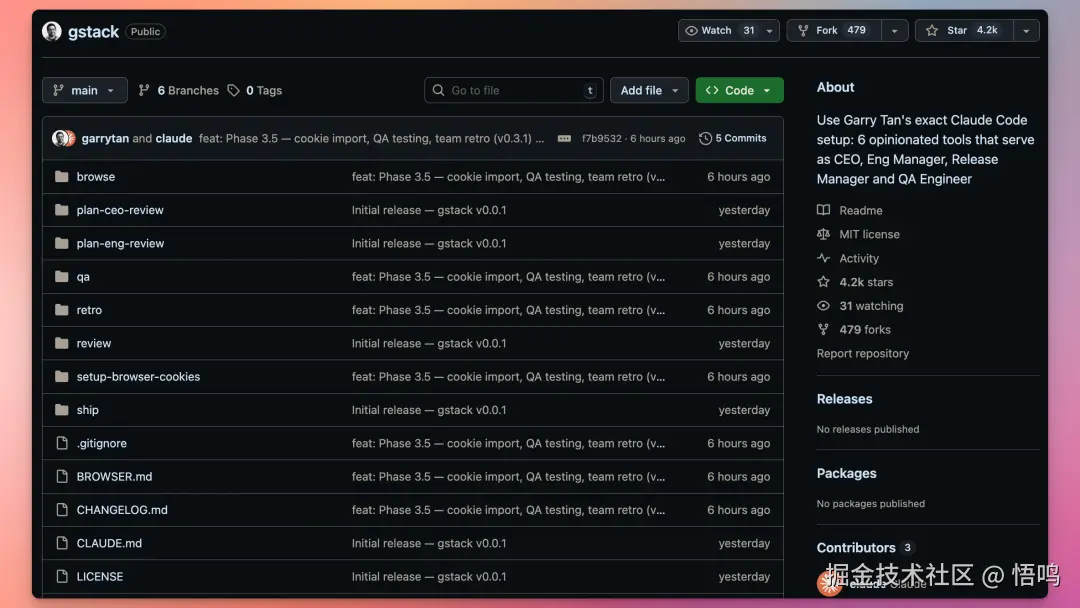Open the CHANGELOG.md file name
Screen dimensions: 1080x608
click(122, 510)
